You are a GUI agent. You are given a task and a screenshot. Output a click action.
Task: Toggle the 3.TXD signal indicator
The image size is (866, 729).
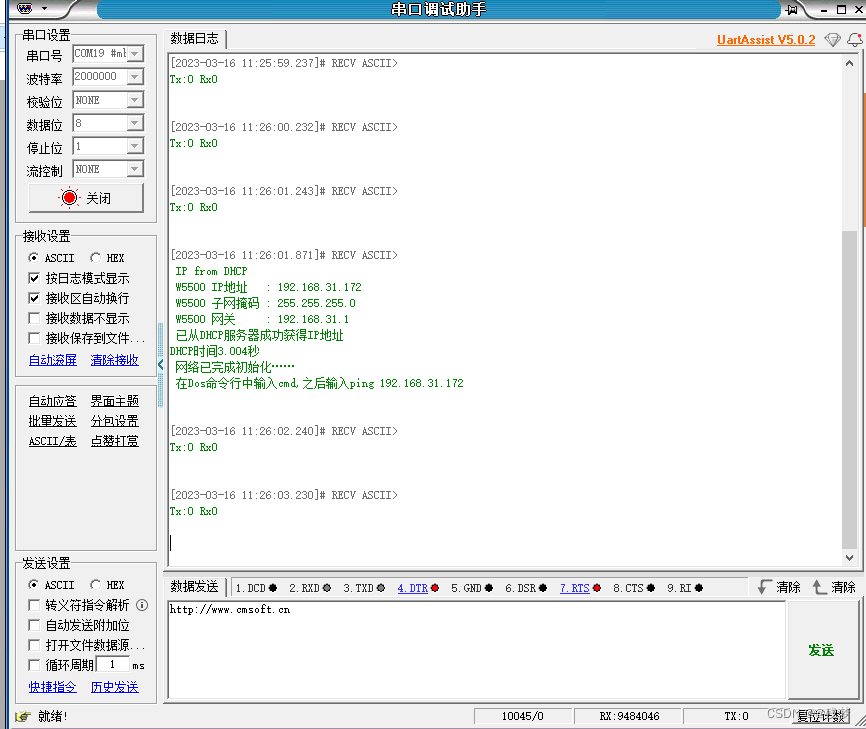tap(381, 588)
